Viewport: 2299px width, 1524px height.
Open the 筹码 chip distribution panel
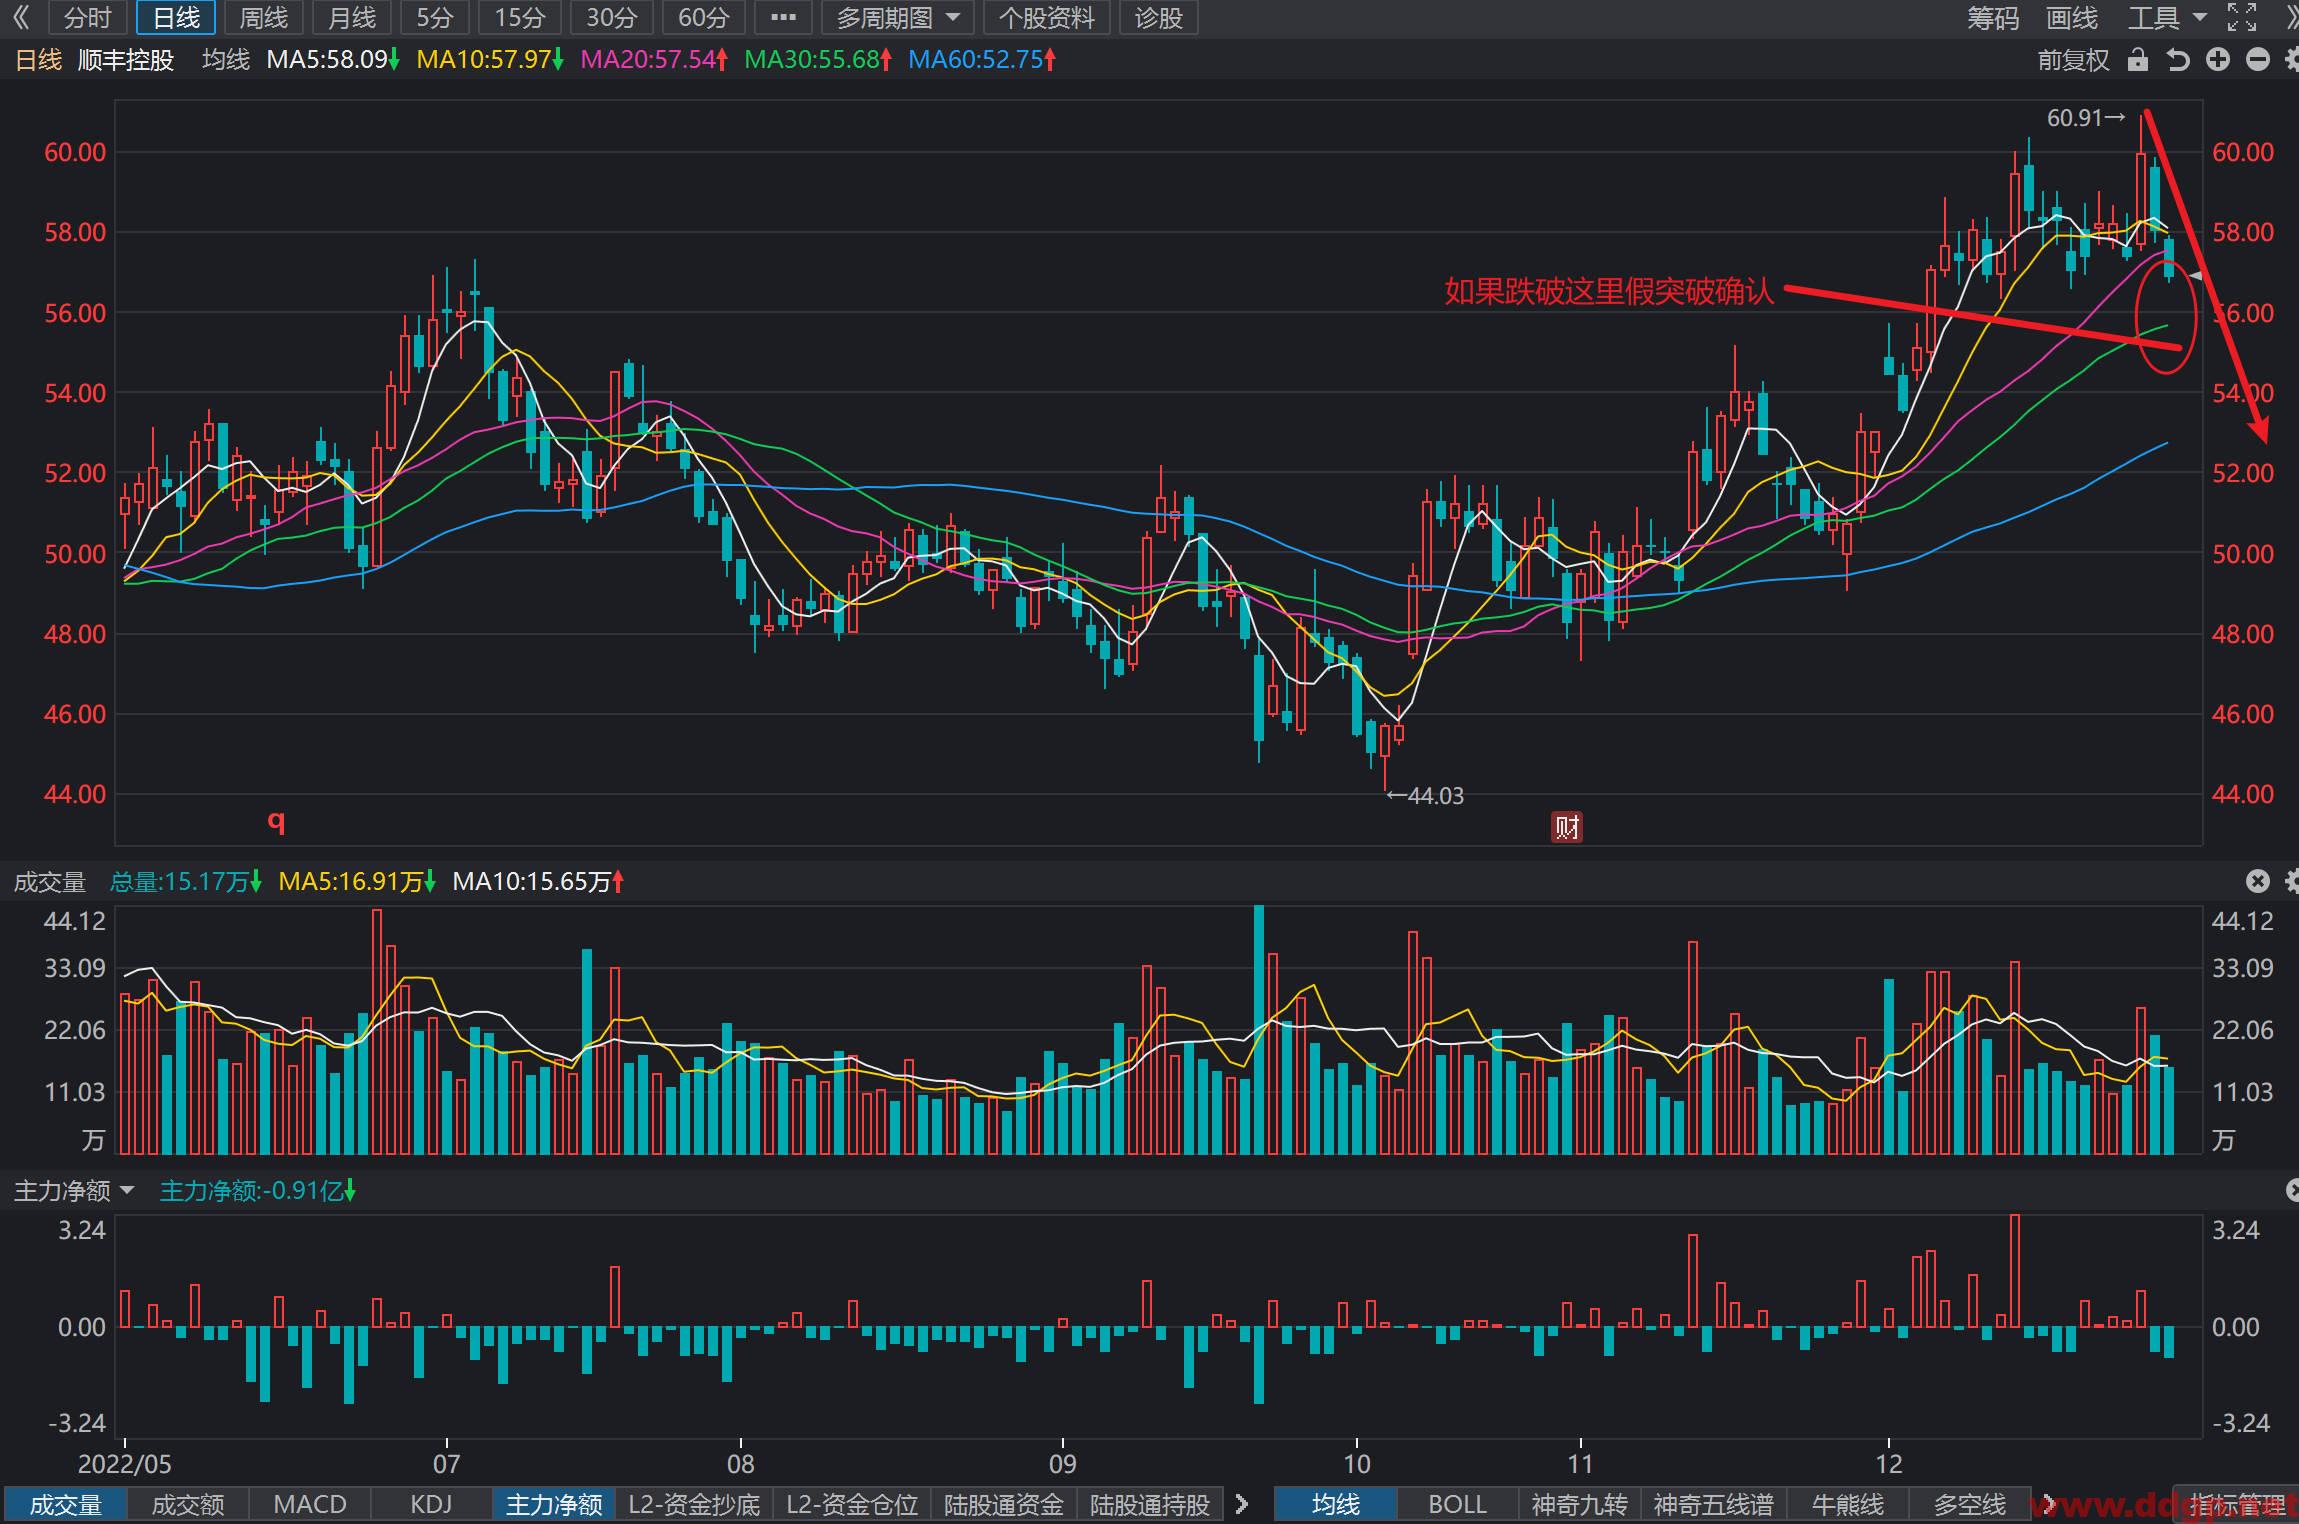(1992, 18)
